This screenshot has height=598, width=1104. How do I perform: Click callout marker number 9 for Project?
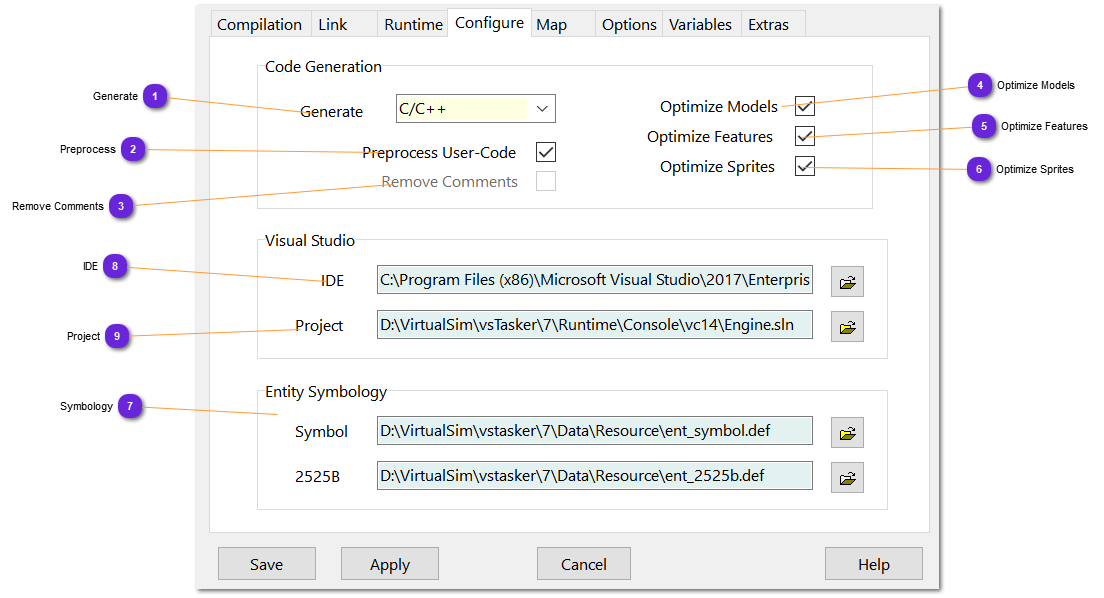tap(117, 336)
